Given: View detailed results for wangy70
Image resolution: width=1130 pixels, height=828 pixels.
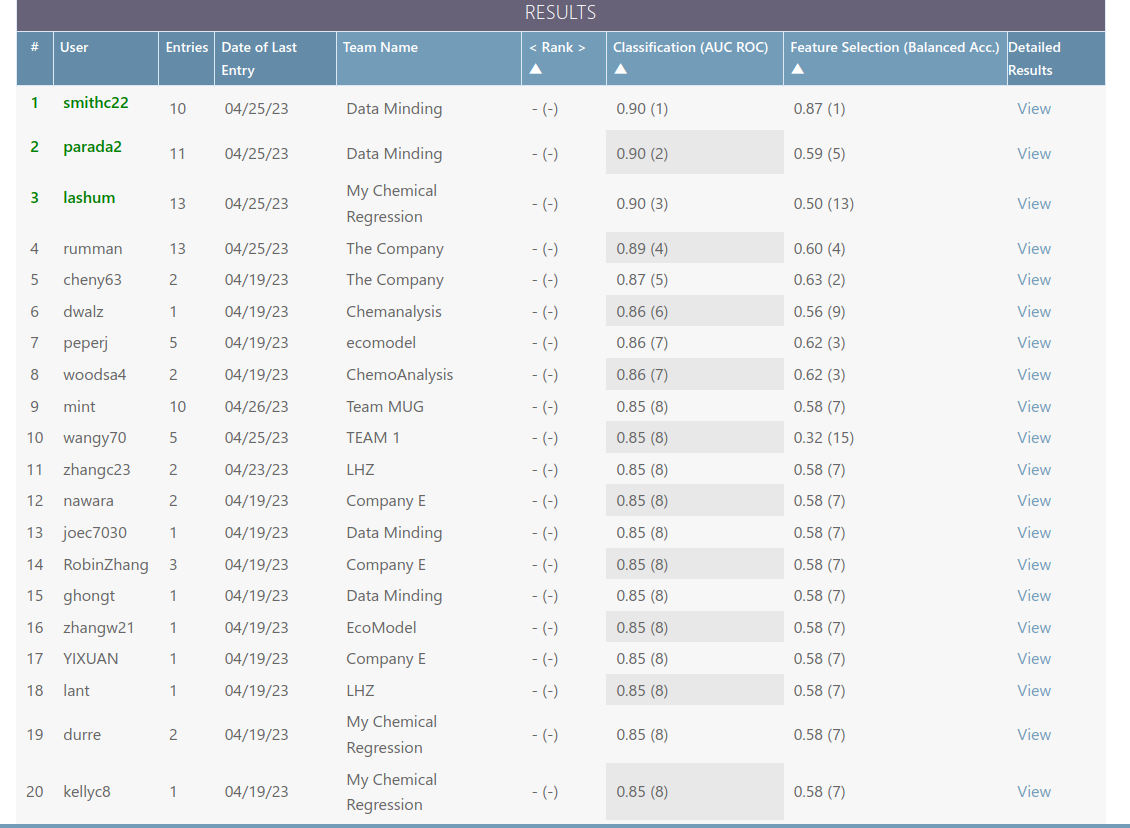Looking at the screenshot, I should pyautogui.click(x=1034, y=437).
